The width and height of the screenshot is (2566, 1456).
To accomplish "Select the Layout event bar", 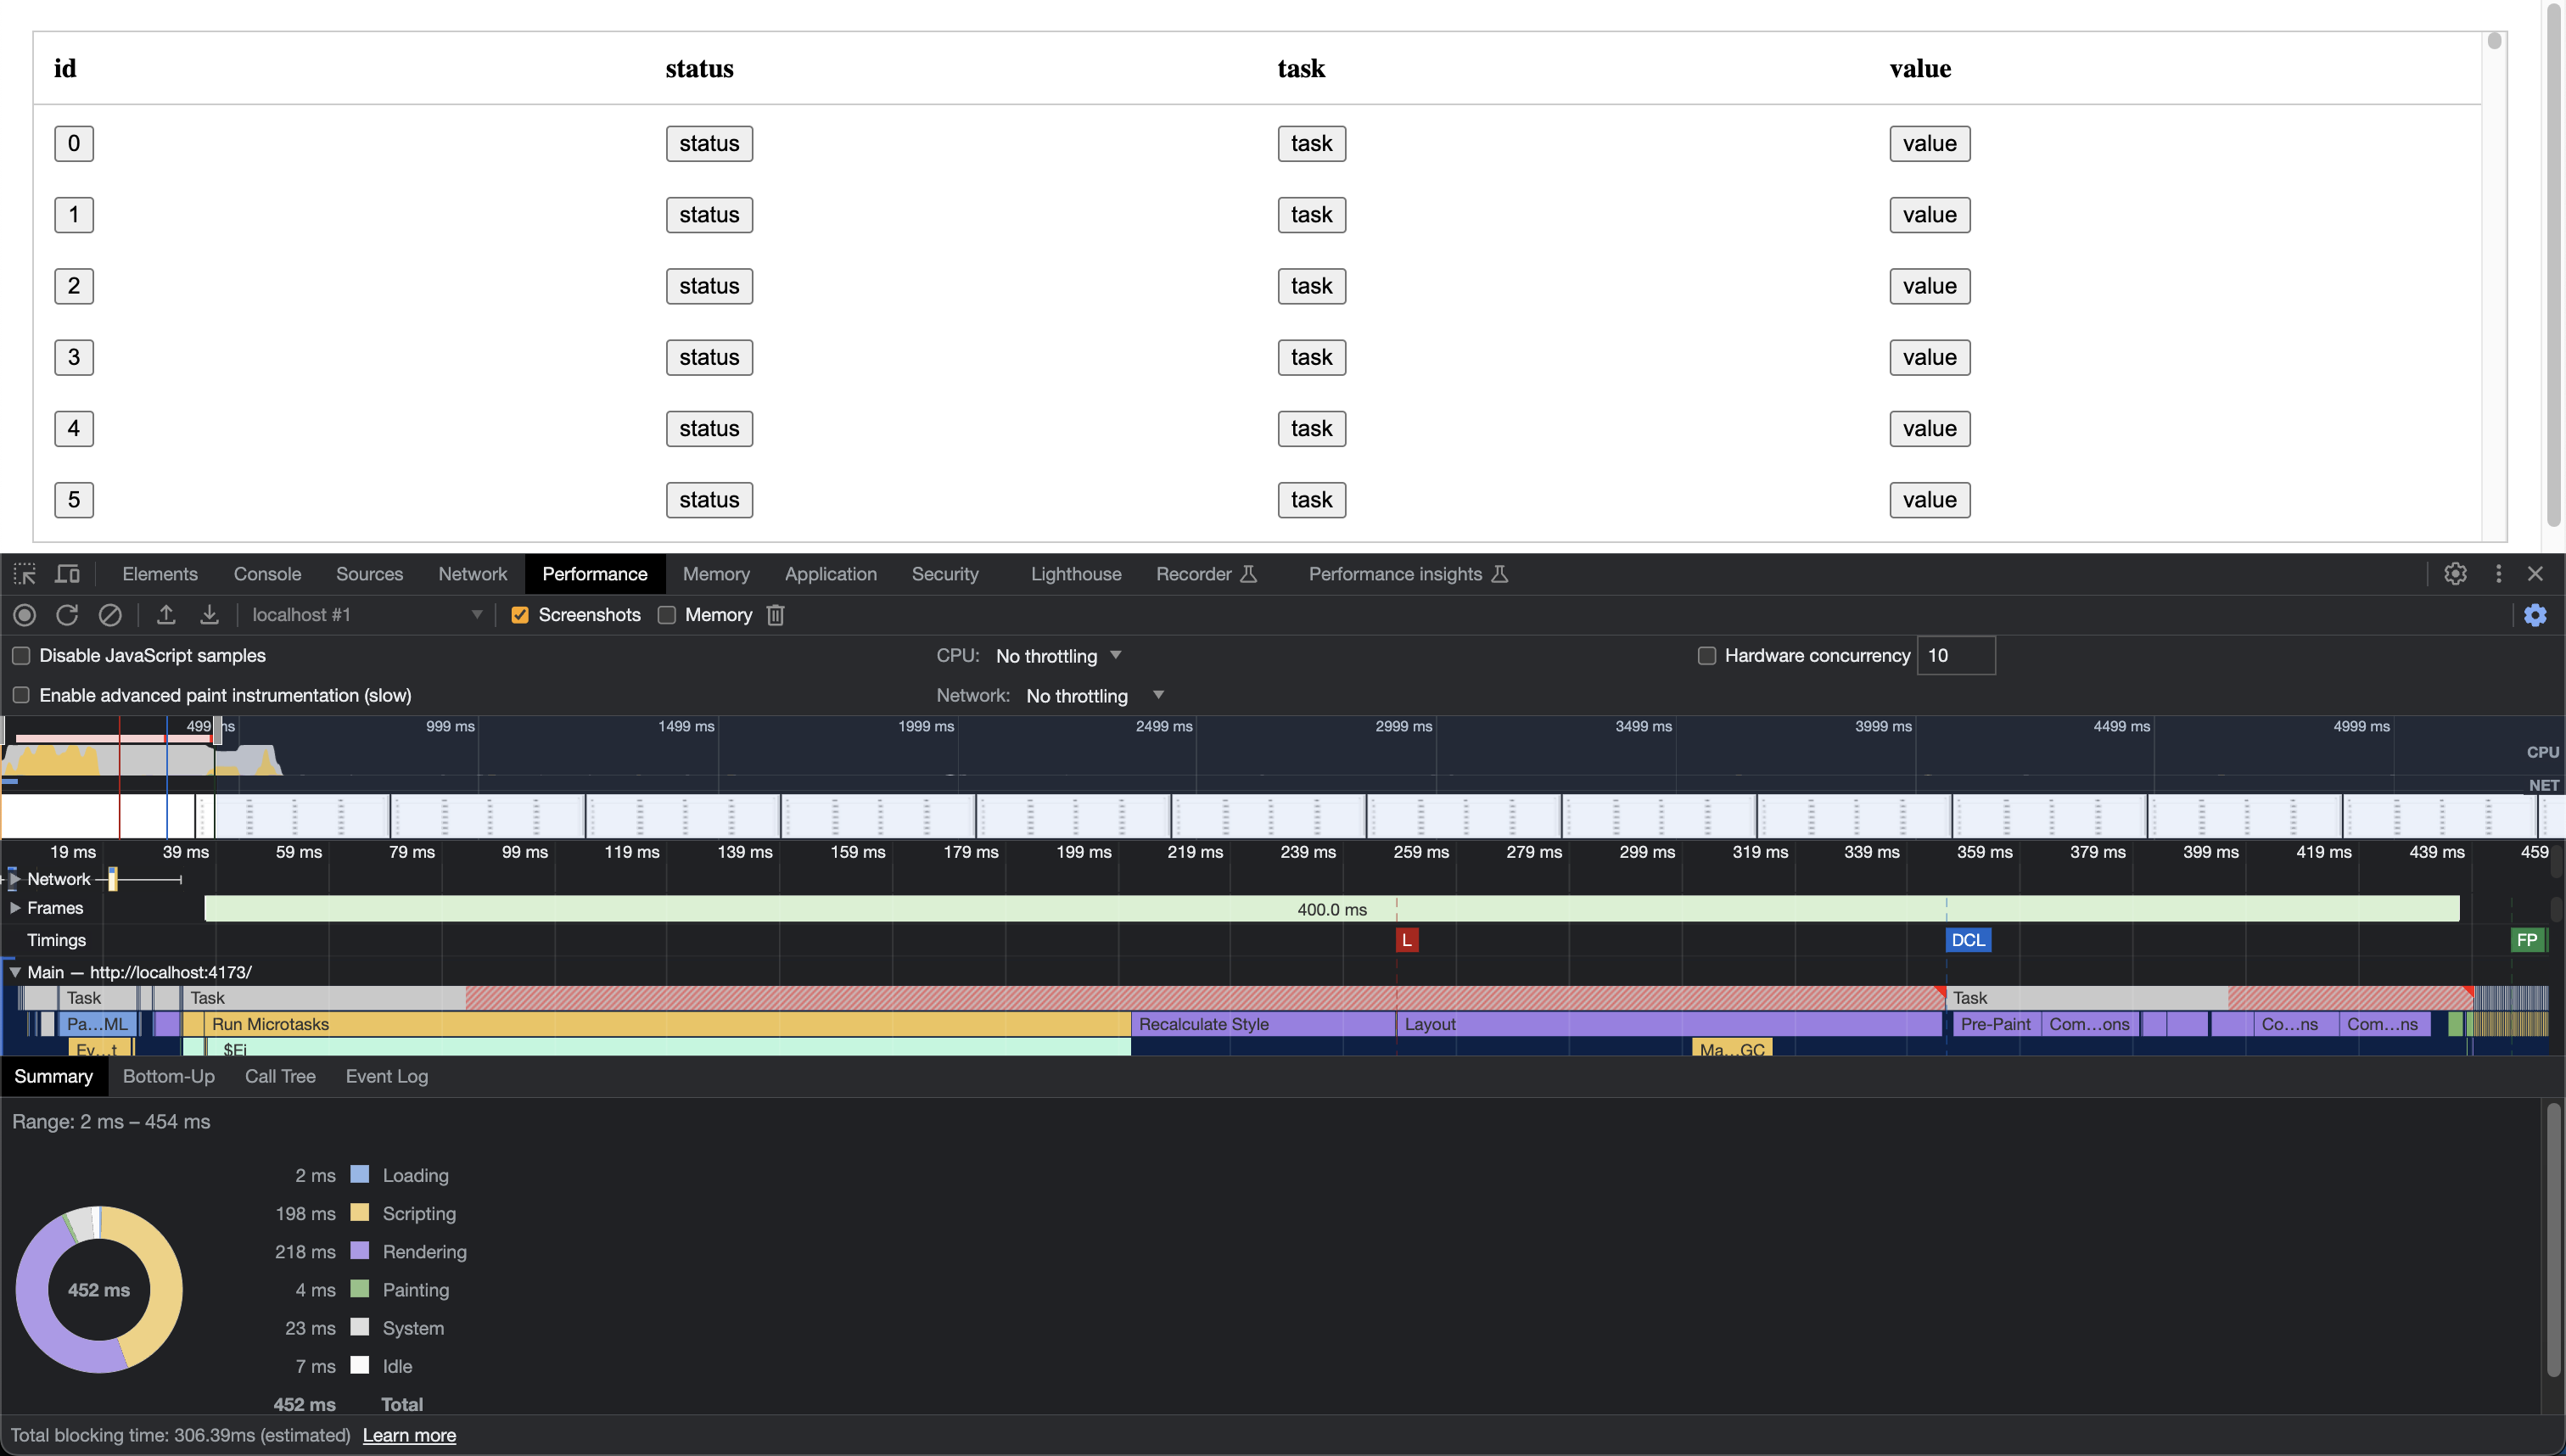I will pyautogui.click(x=1669, y=1024).
